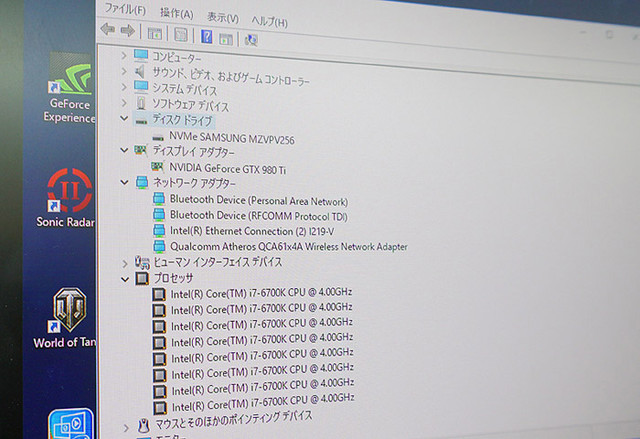The width and height of the screenshot is (640, 439).
Task: Click the Back arrow toolbar icon
Action: coord(108,29)
